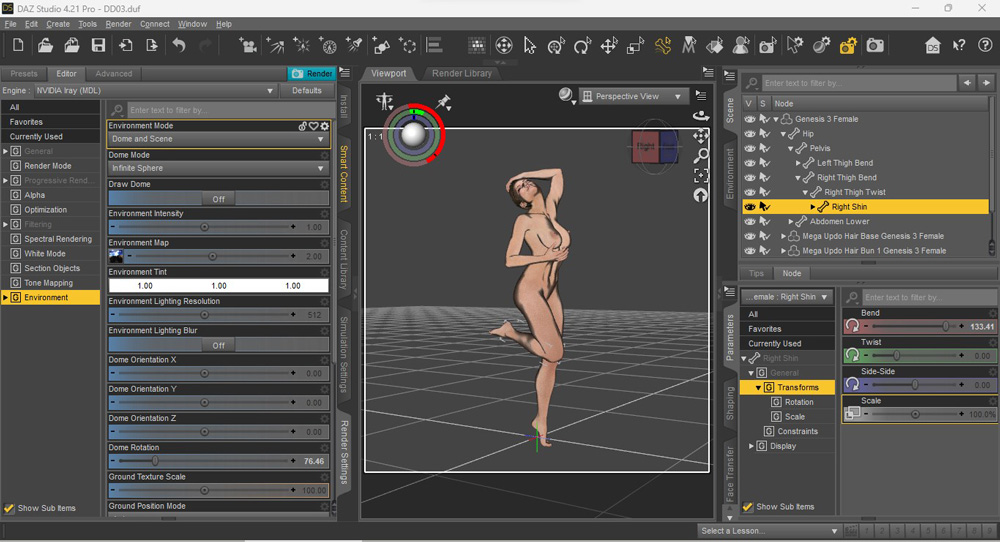Hide Mega Updo Hair Bun 1 node
Image resolution: width=1000 pixels, height=542 pixels.
click(749, 251)
